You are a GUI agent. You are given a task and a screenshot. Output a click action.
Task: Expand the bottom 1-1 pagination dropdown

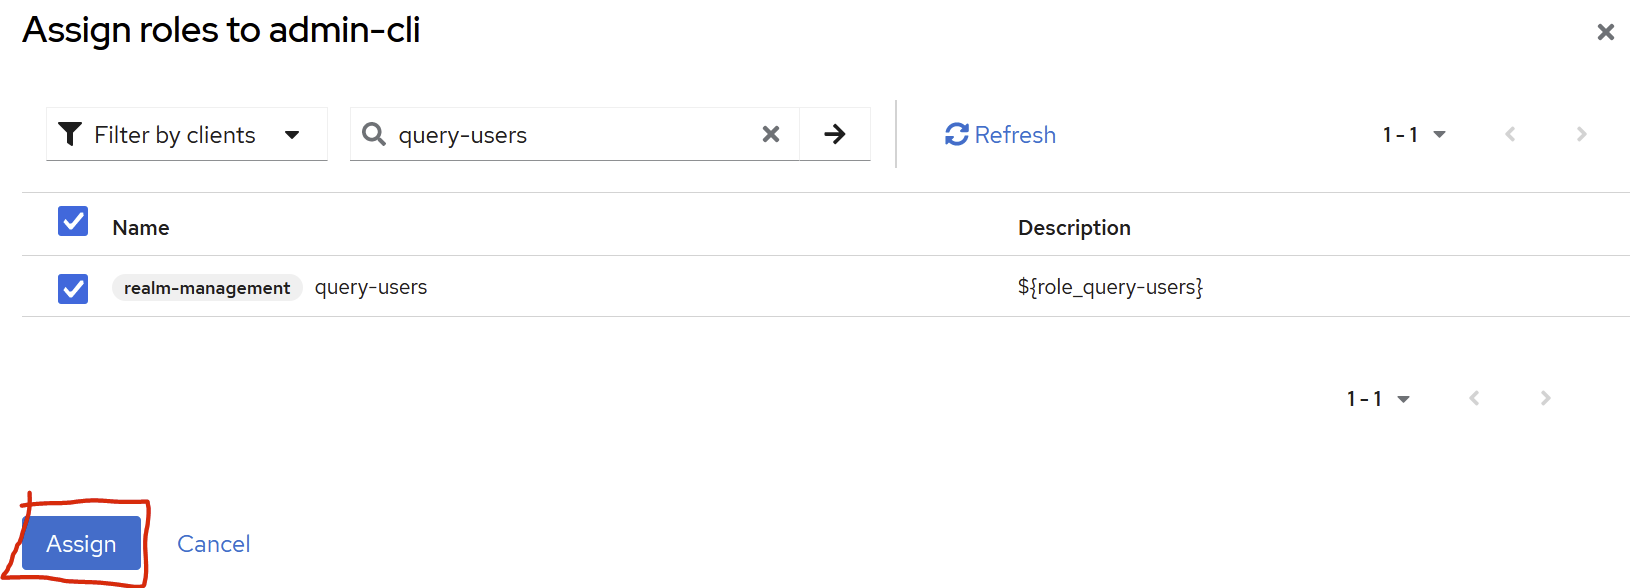pos(1378,398)
